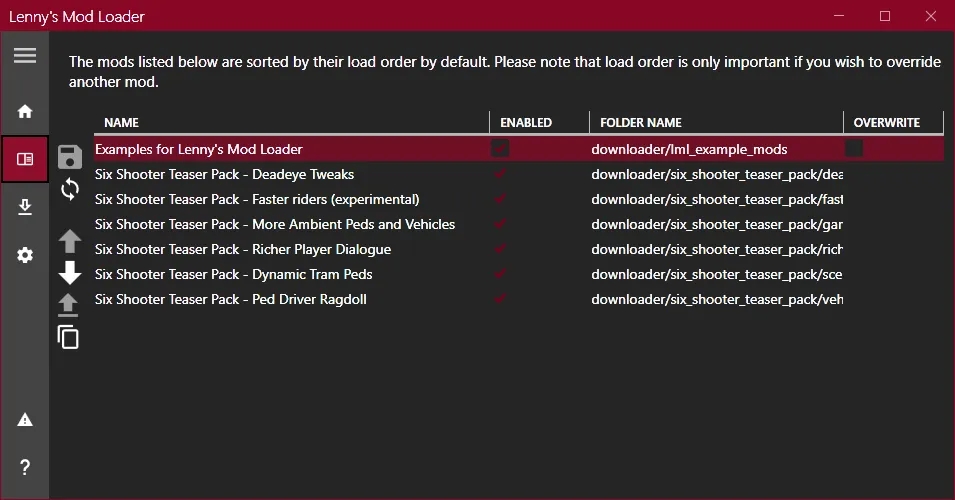
Task: Sort mods by the NAME column header
Action: pyautogui.click(x=121, y=122)
